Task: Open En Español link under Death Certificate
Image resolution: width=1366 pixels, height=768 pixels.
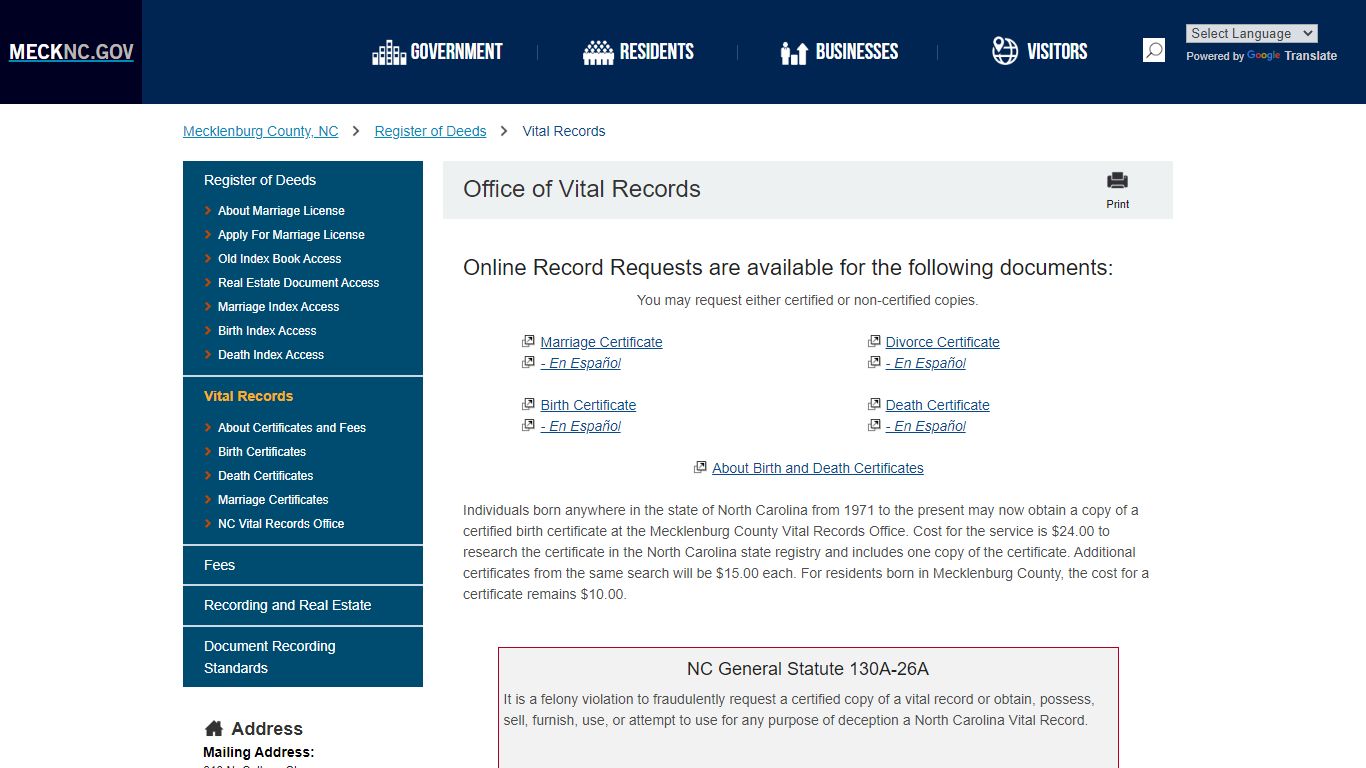Action: pos(925,426)
